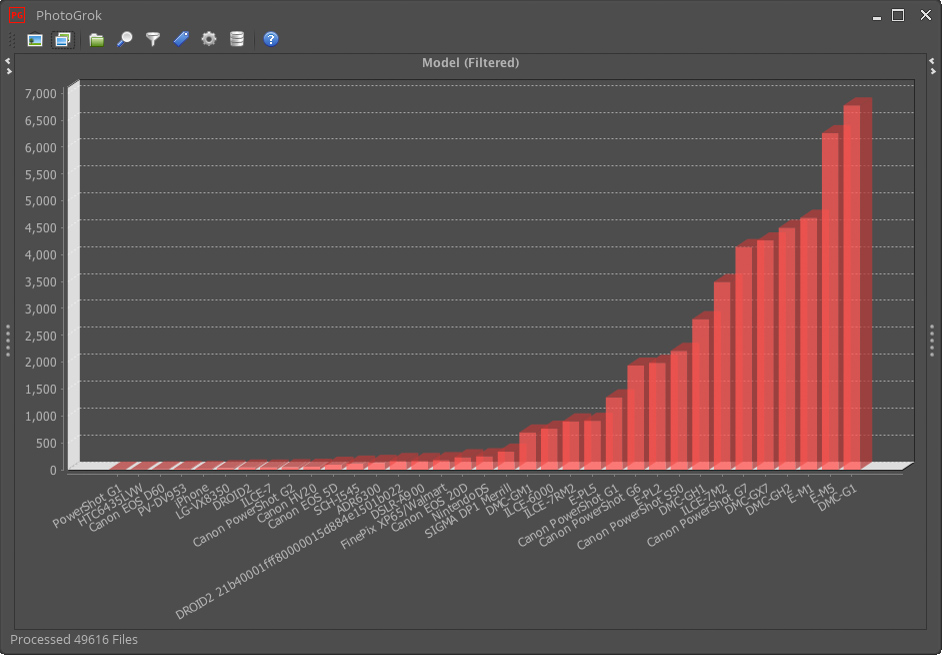Activate the magnifier search tool
942x655 pixels.
(124, 39)
